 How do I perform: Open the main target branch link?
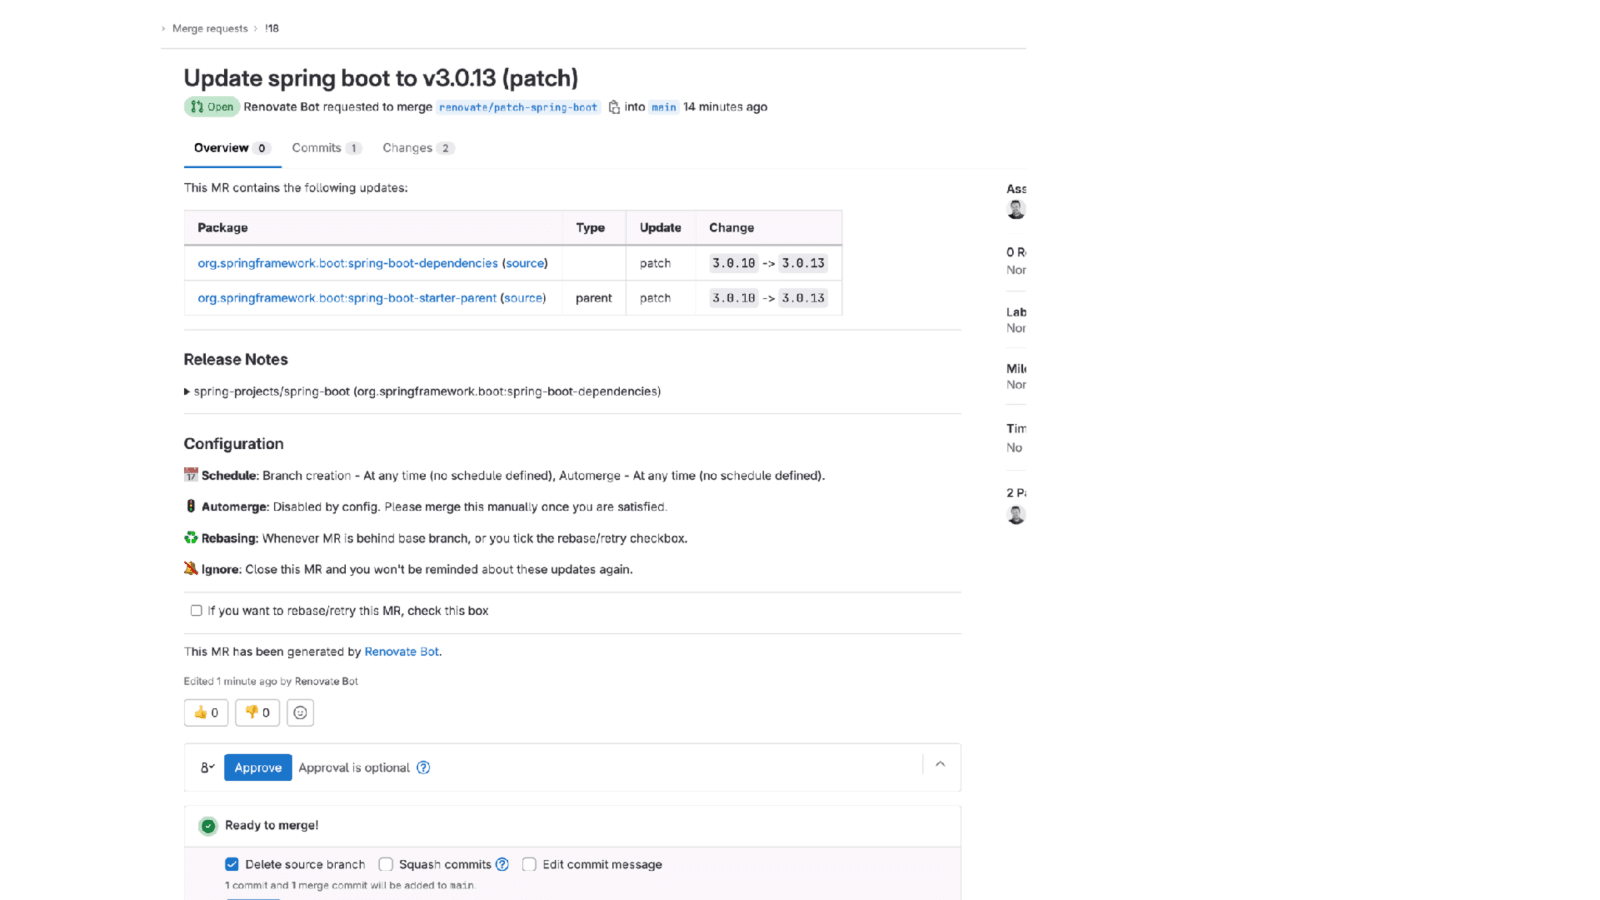664,107
